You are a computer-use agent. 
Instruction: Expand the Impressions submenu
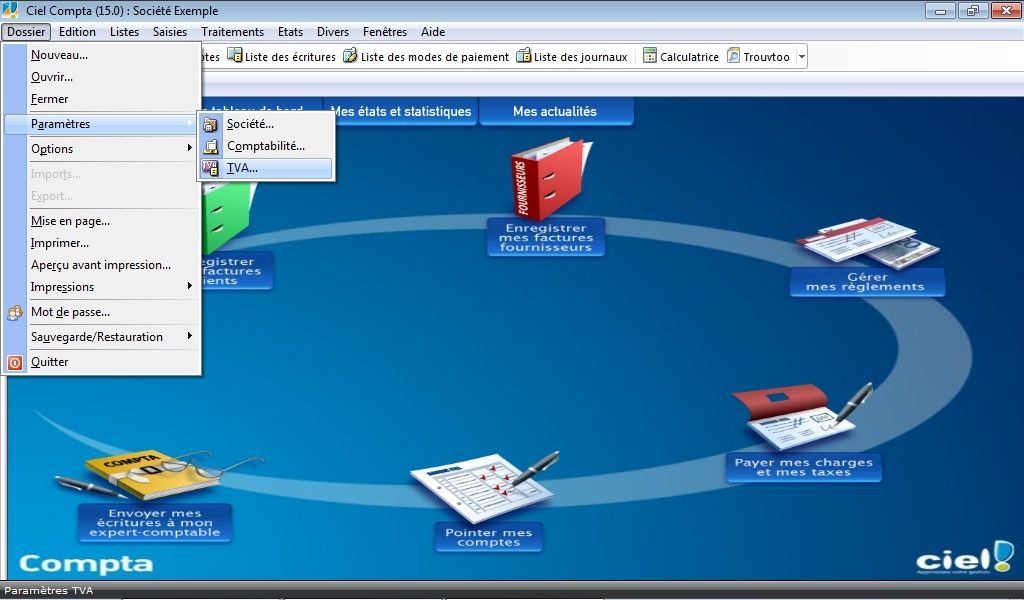[x=103, y=287]
